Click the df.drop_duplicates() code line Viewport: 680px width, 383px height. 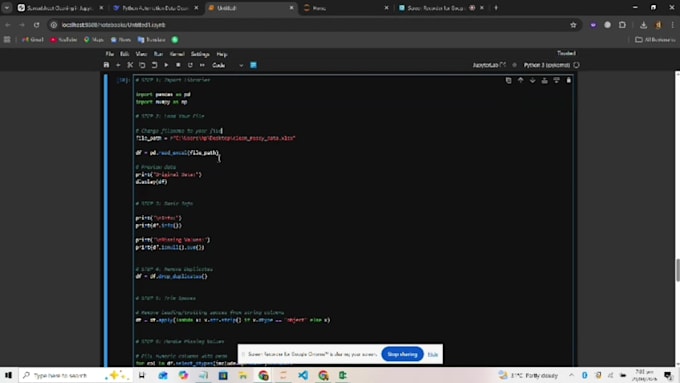(x=171, y=276)
